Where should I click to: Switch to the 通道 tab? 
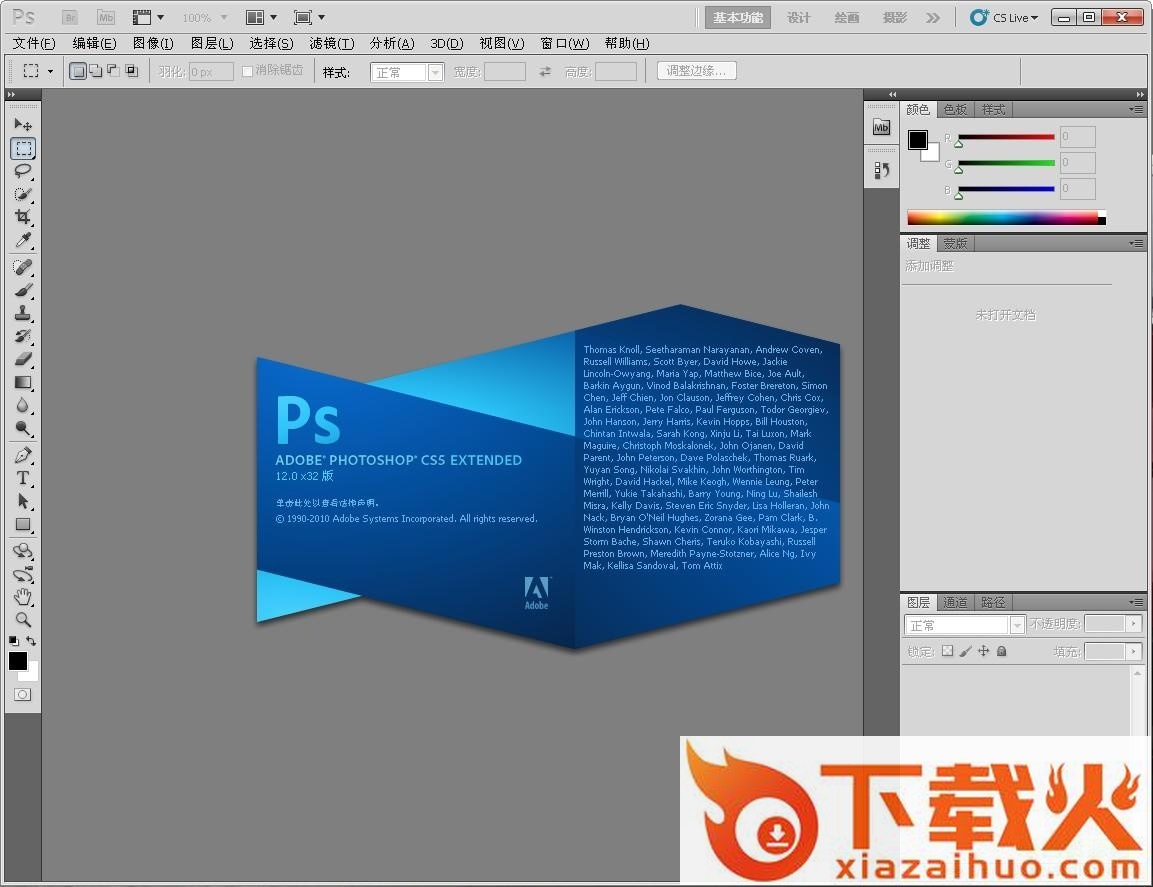click(x=955, y=602)
